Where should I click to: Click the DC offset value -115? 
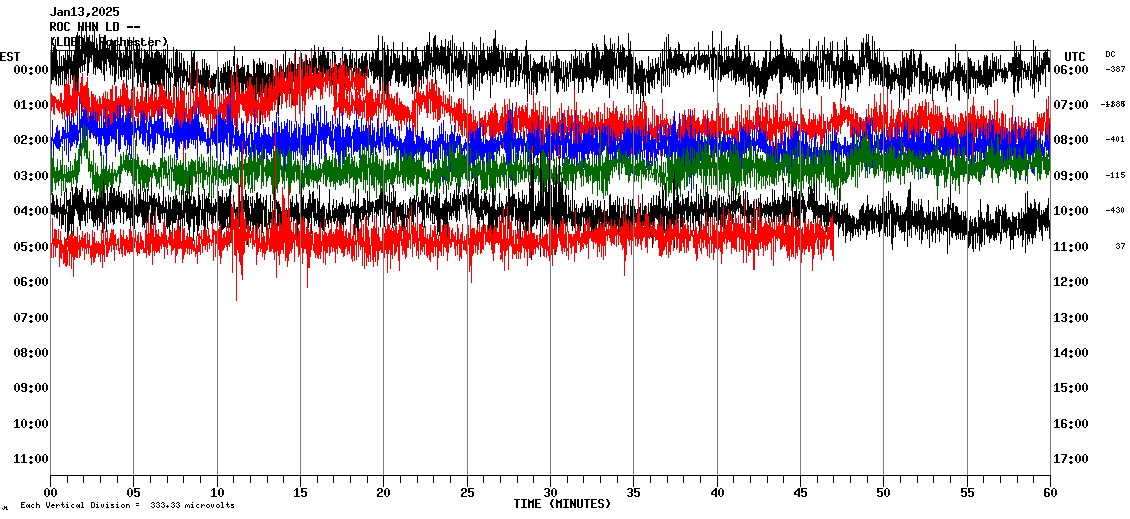pyautogui.click(x=1116, y=176)
